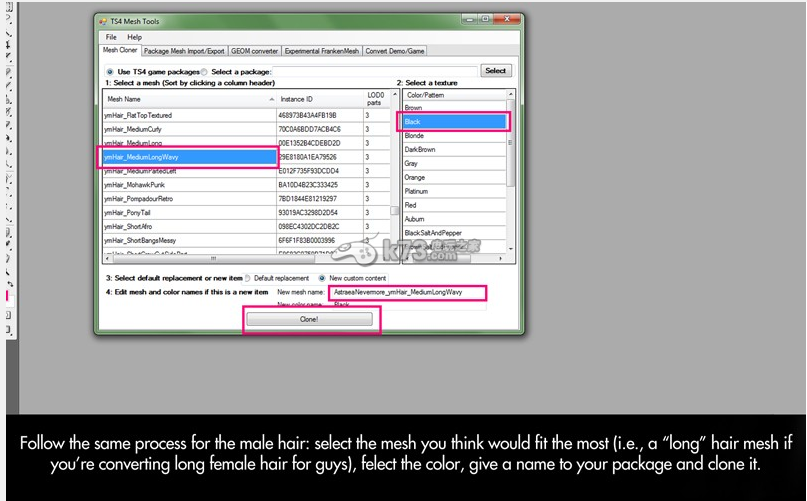Select the ymHair_MohawkPunk mesh row
The image size is (807, 501).
(x=187, y=185)
